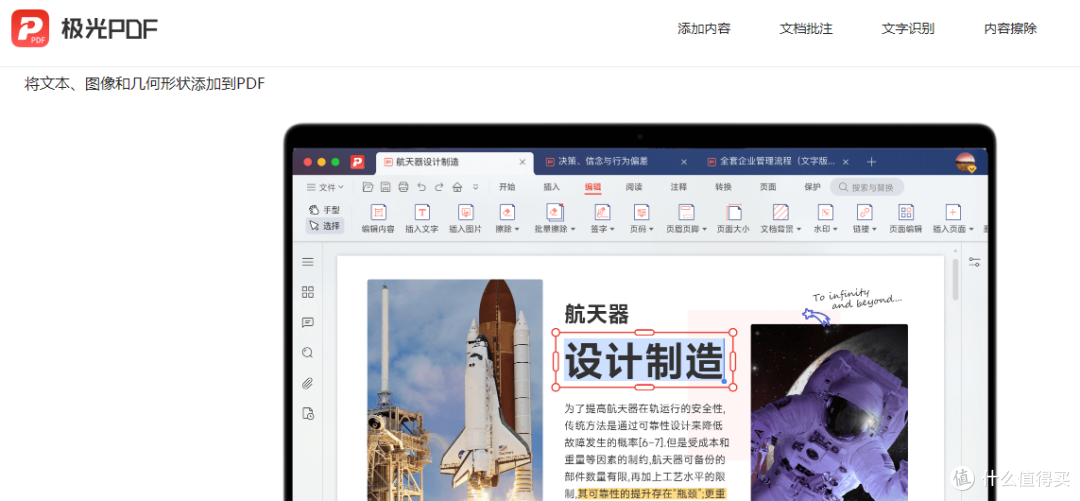Click the 插入图片 tool icon

coord(466,218)
